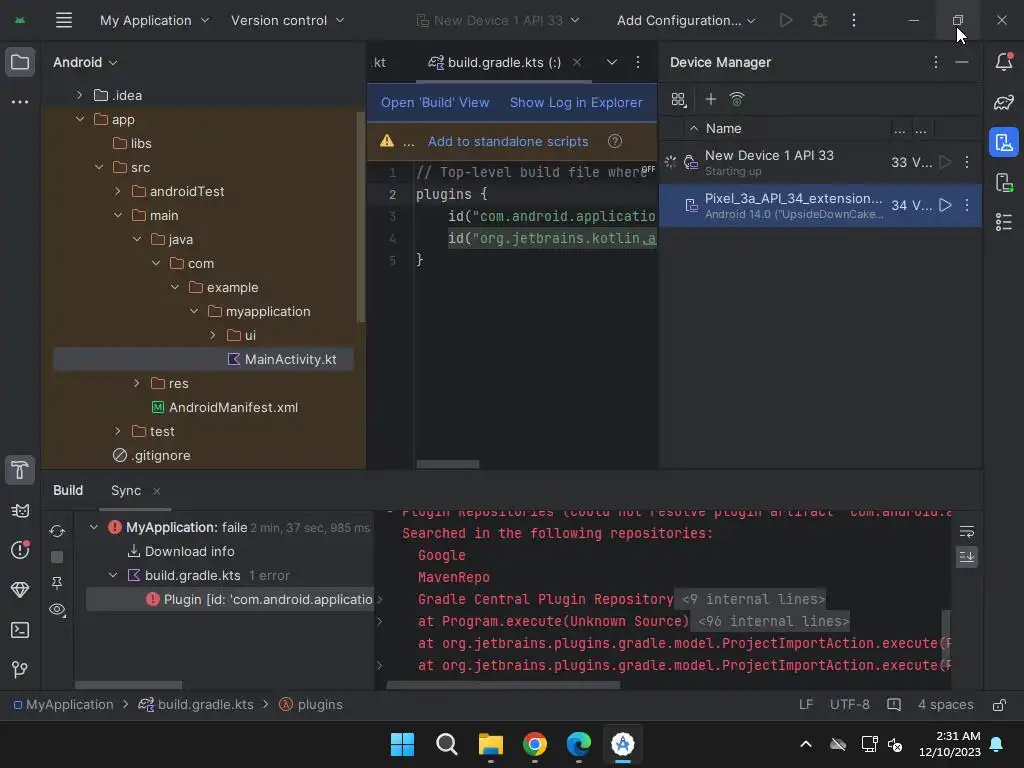Open the New Device 1 API 33 device selector
The width and height of the screenshot is (1024, 768).
(498, 20)
